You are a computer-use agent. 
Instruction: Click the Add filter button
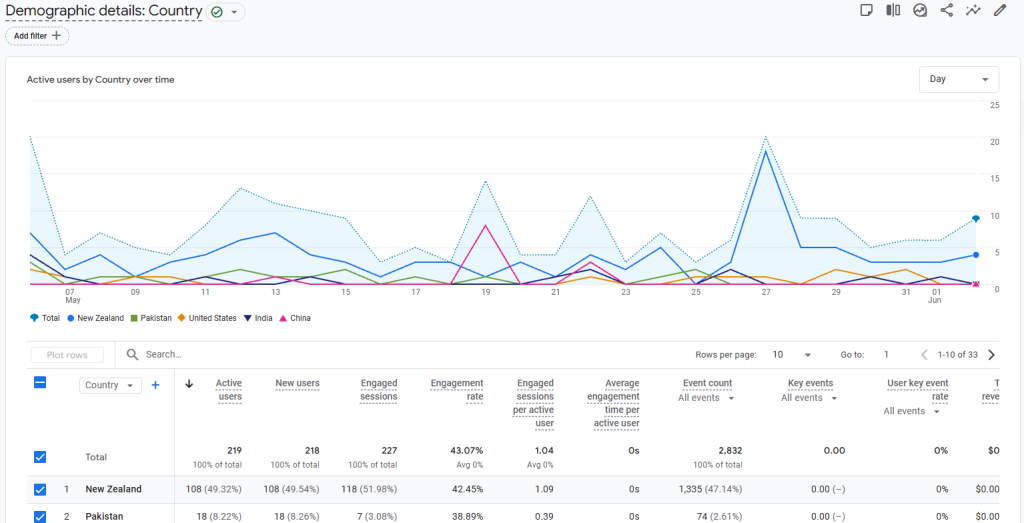pos(37,36)
